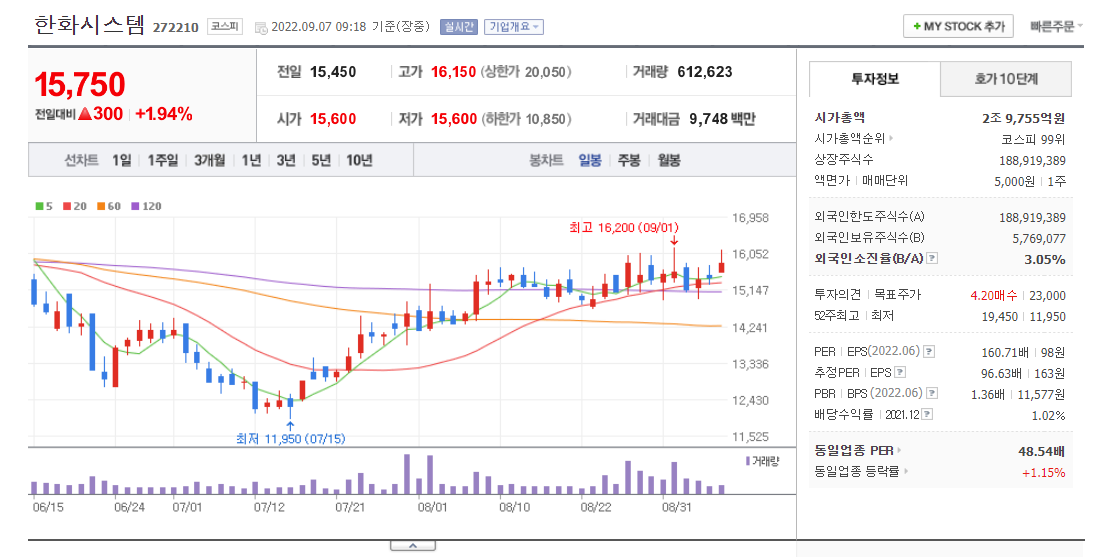Click the 08/01 date on chart axis
The image size is (1106, 557).
(432, 508)
